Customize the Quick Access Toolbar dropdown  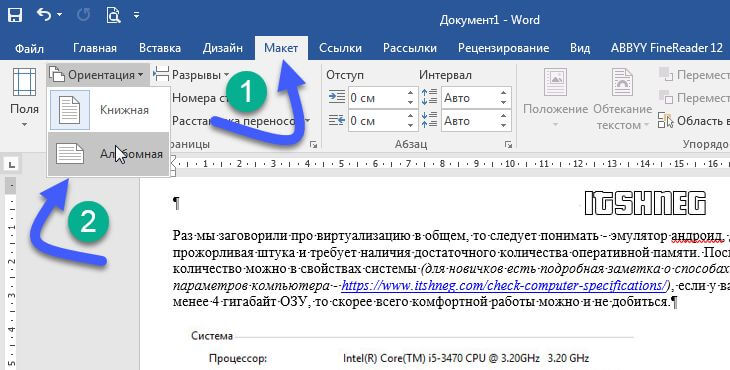coord(136,15)
